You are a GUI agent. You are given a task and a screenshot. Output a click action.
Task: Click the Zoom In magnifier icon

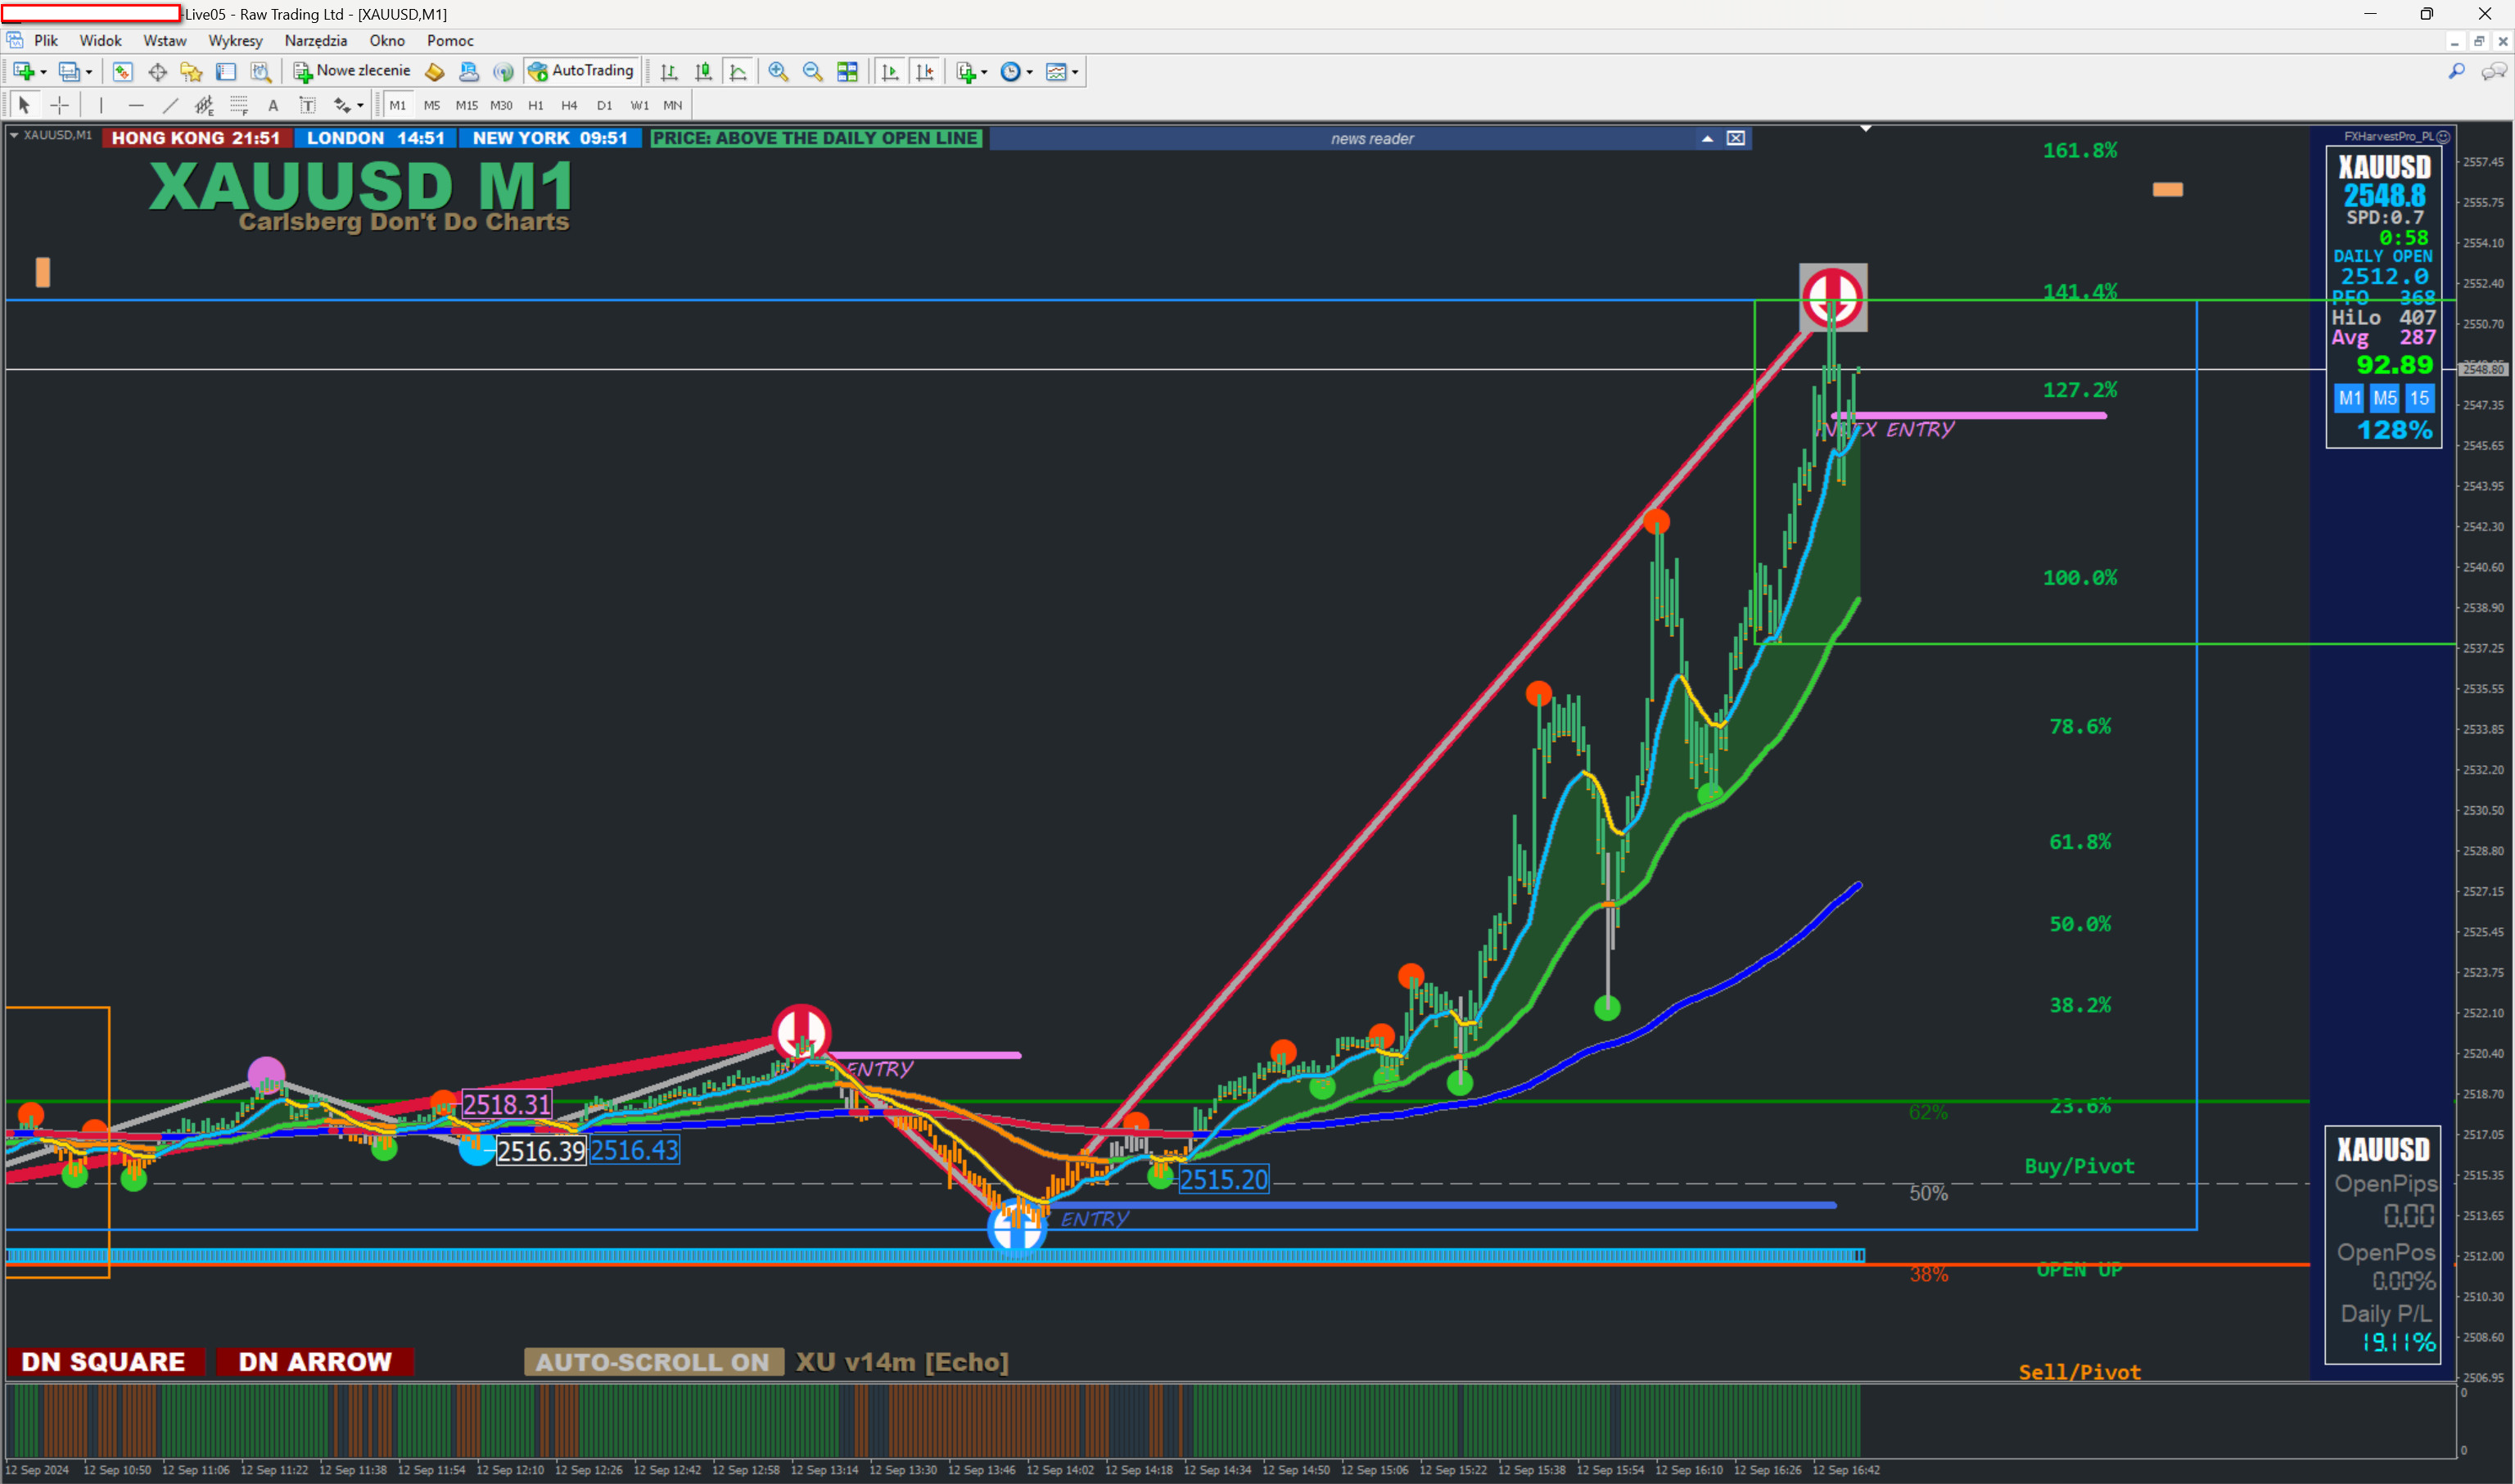click(x=778, y=72)
